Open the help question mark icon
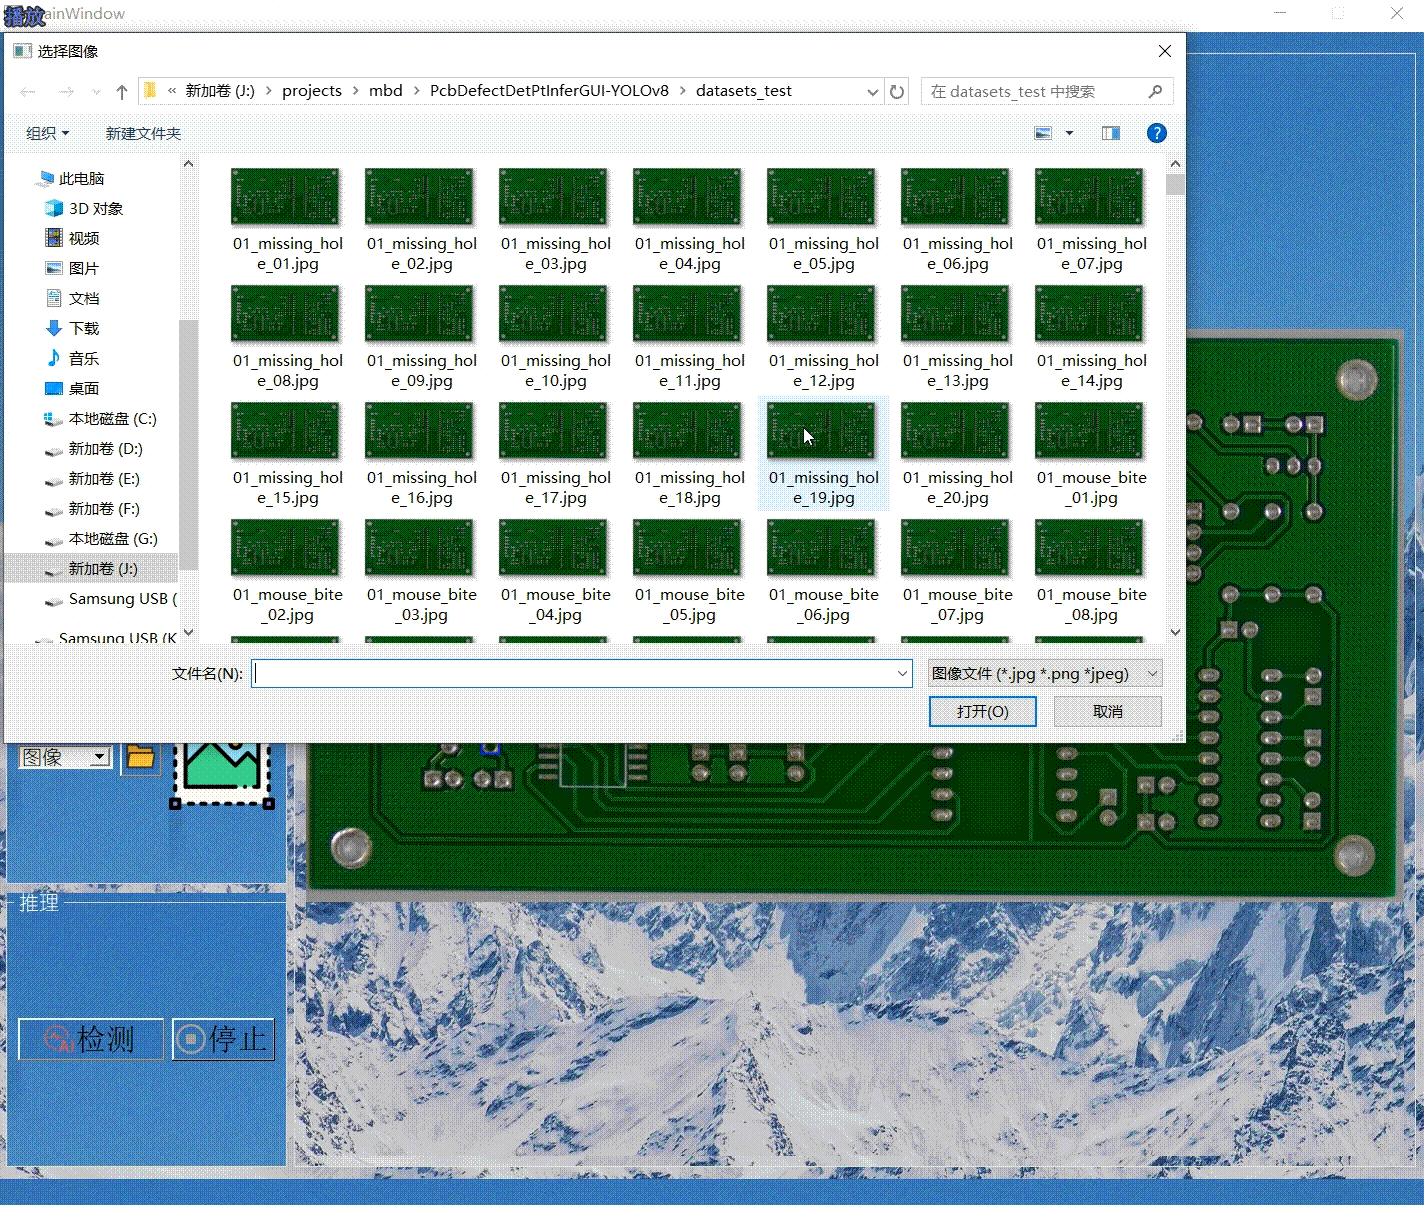Viewport: 1424px width, 1205px height. (1156, 133)
